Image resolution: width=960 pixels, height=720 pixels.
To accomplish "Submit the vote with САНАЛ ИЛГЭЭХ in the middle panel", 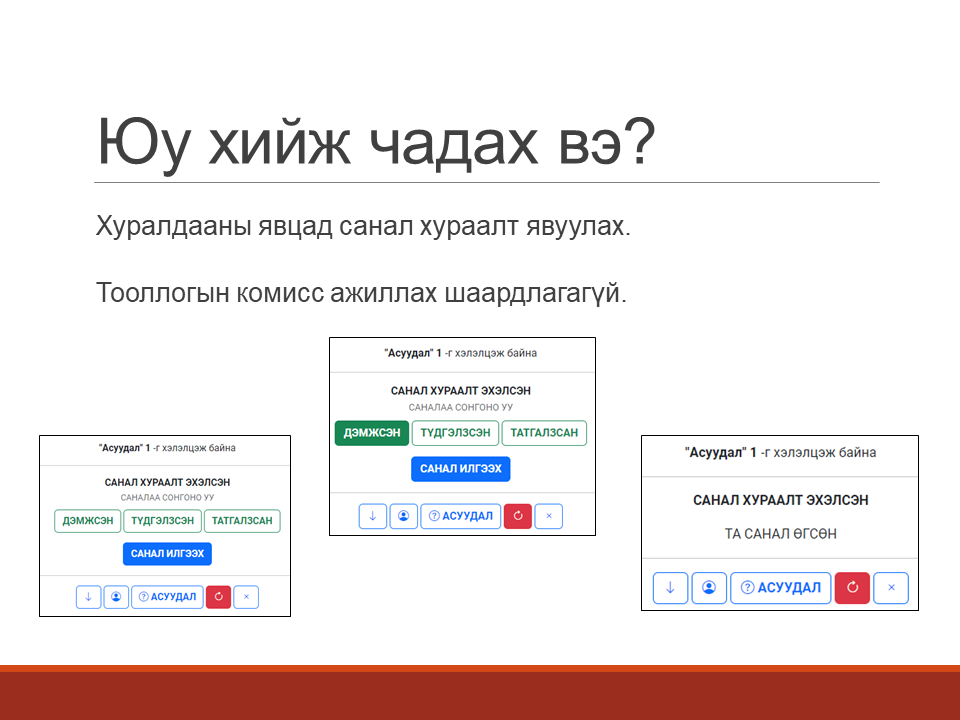I will click(x=460, y=469).
